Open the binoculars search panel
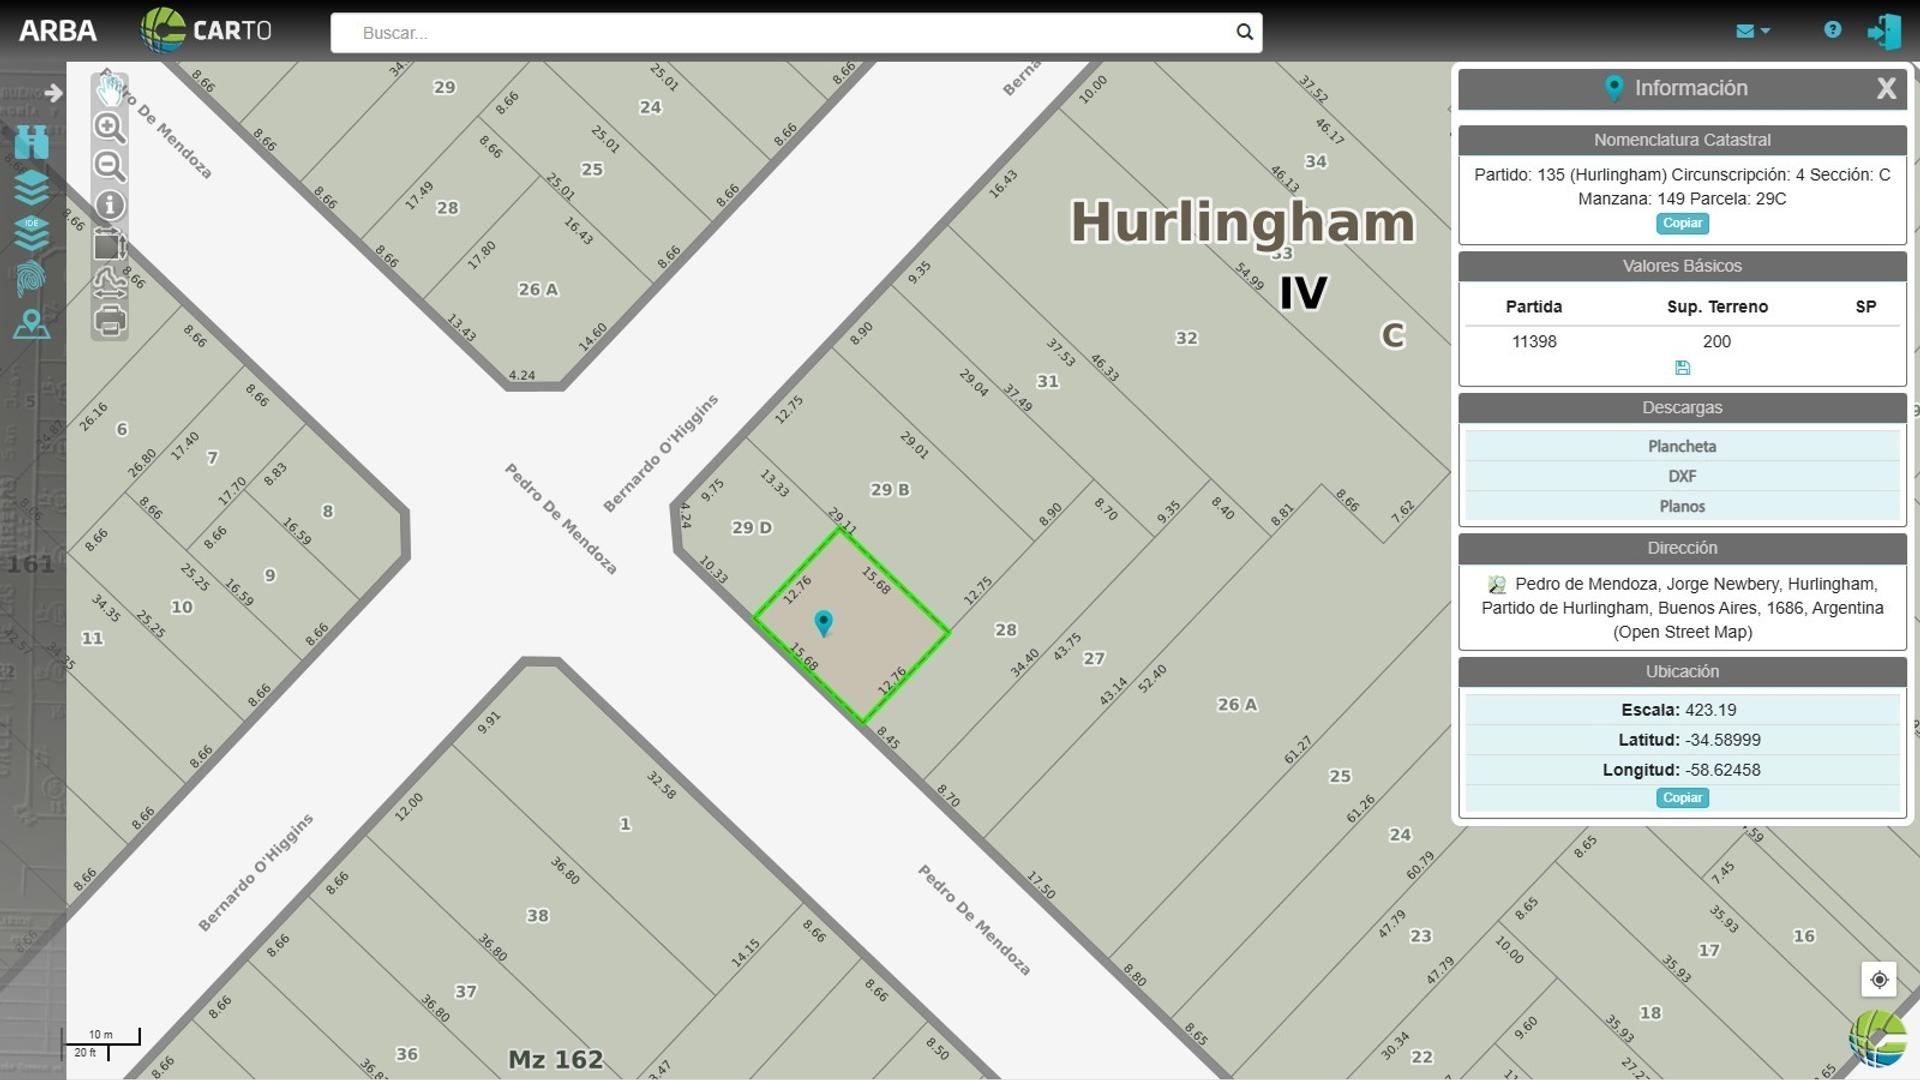1920x1080 pixels. [x=31, y=142]
